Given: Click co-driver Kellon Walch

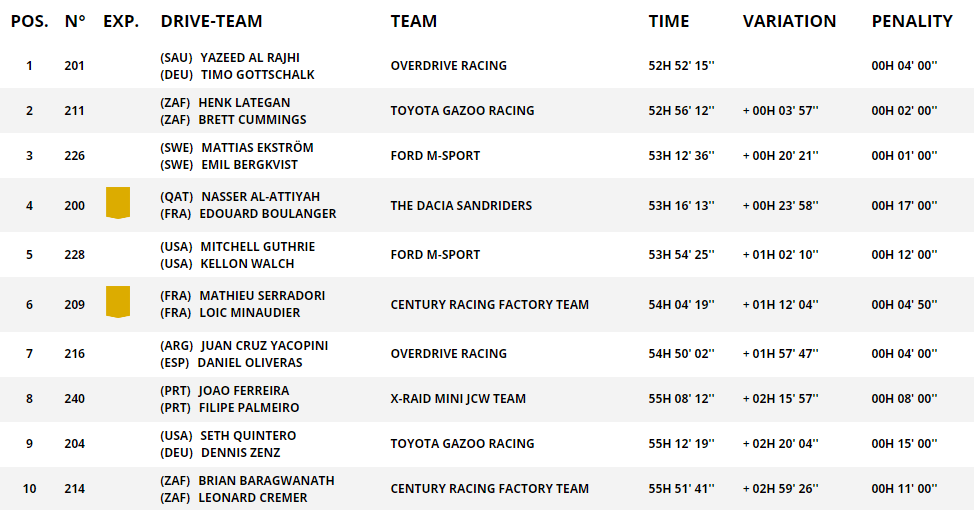Looking at the screenshot, I should [247, 264].
